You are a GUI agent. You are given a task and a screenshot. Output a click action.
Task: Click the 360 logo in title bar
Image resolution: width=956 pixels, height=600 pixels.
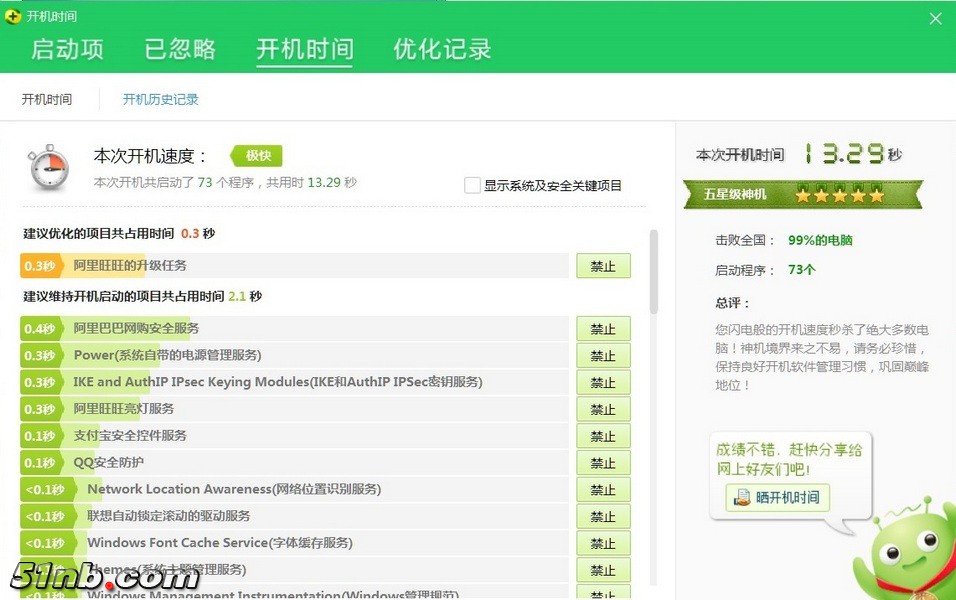click(13, 17)
